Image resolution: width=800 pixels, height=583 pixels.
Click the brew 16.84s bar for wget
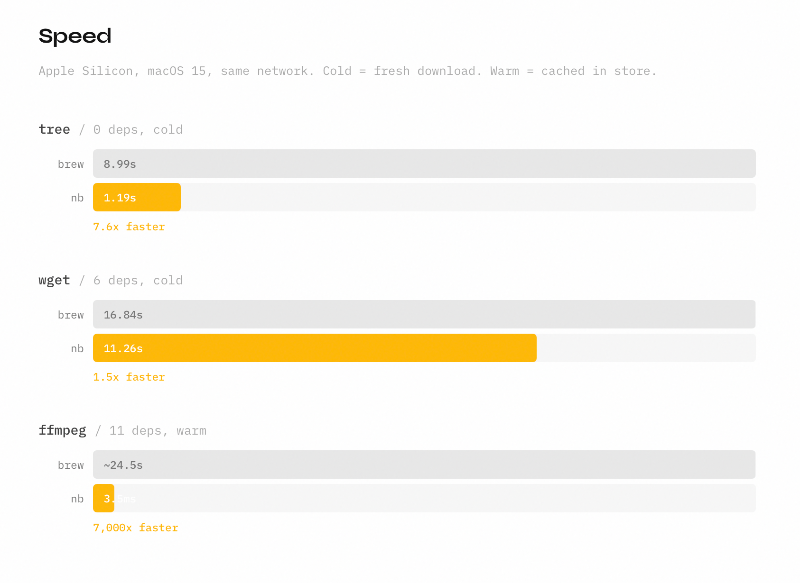tap(424, 314)
